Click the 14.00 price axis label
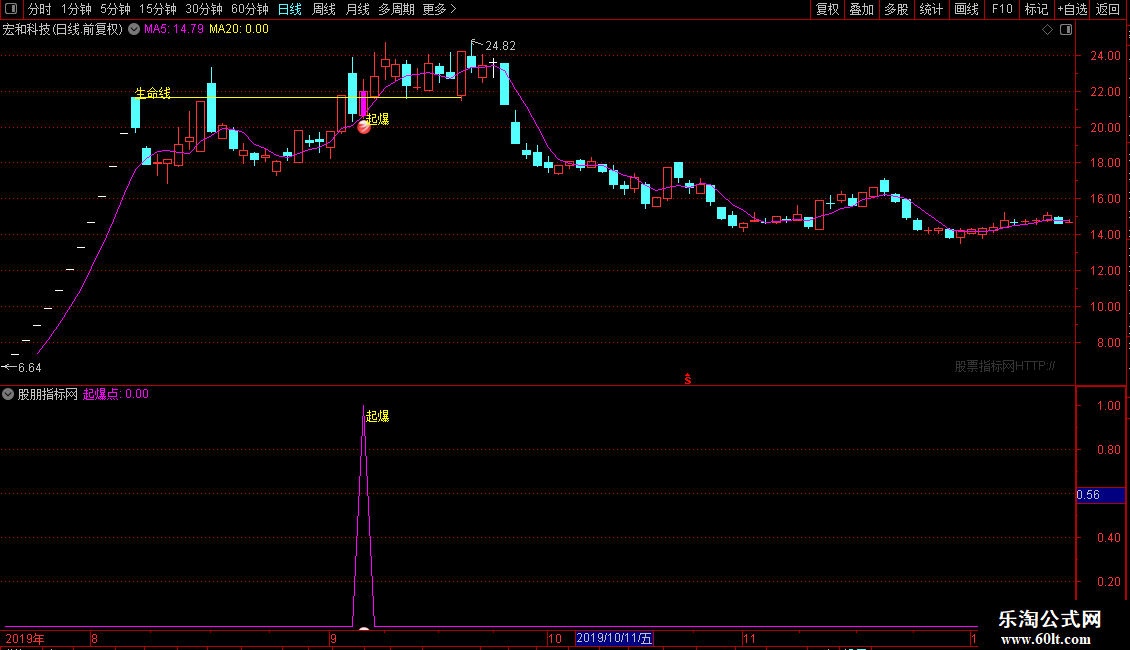Screen dimensions: 1130x650 tap(1105, 234)
